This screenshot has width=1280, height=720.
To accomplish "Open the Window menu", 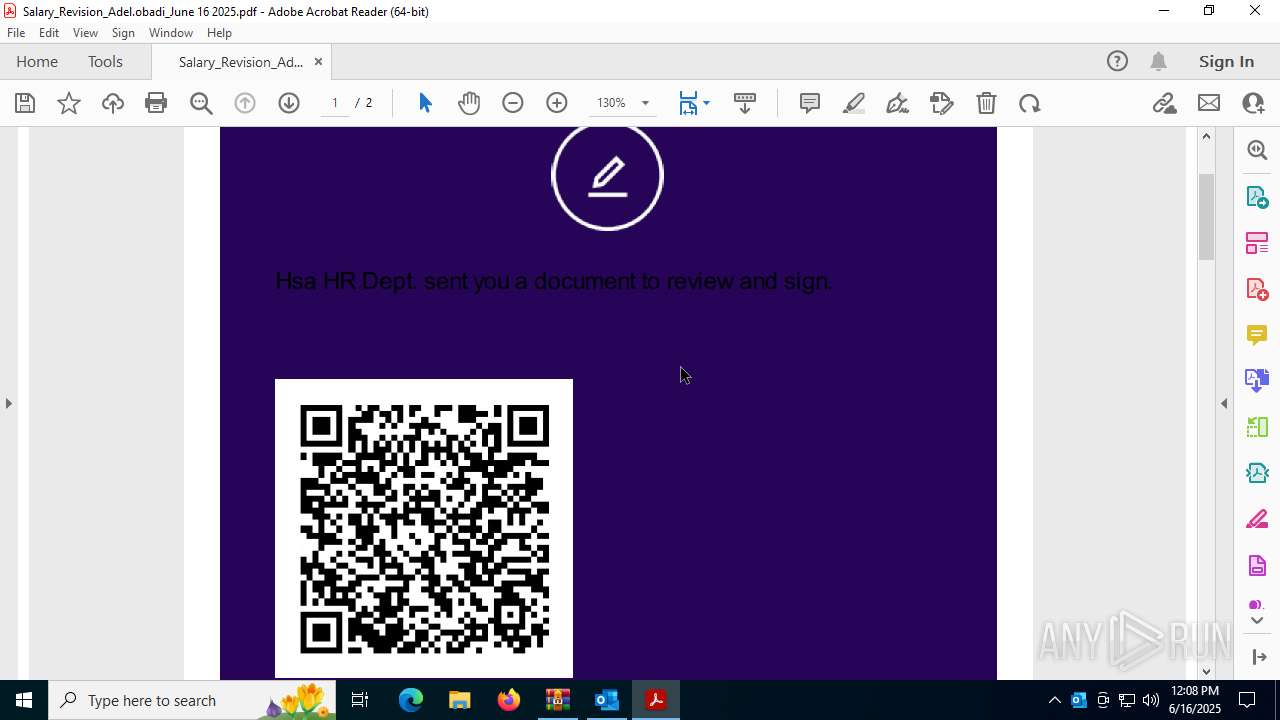I will point(171,33).
